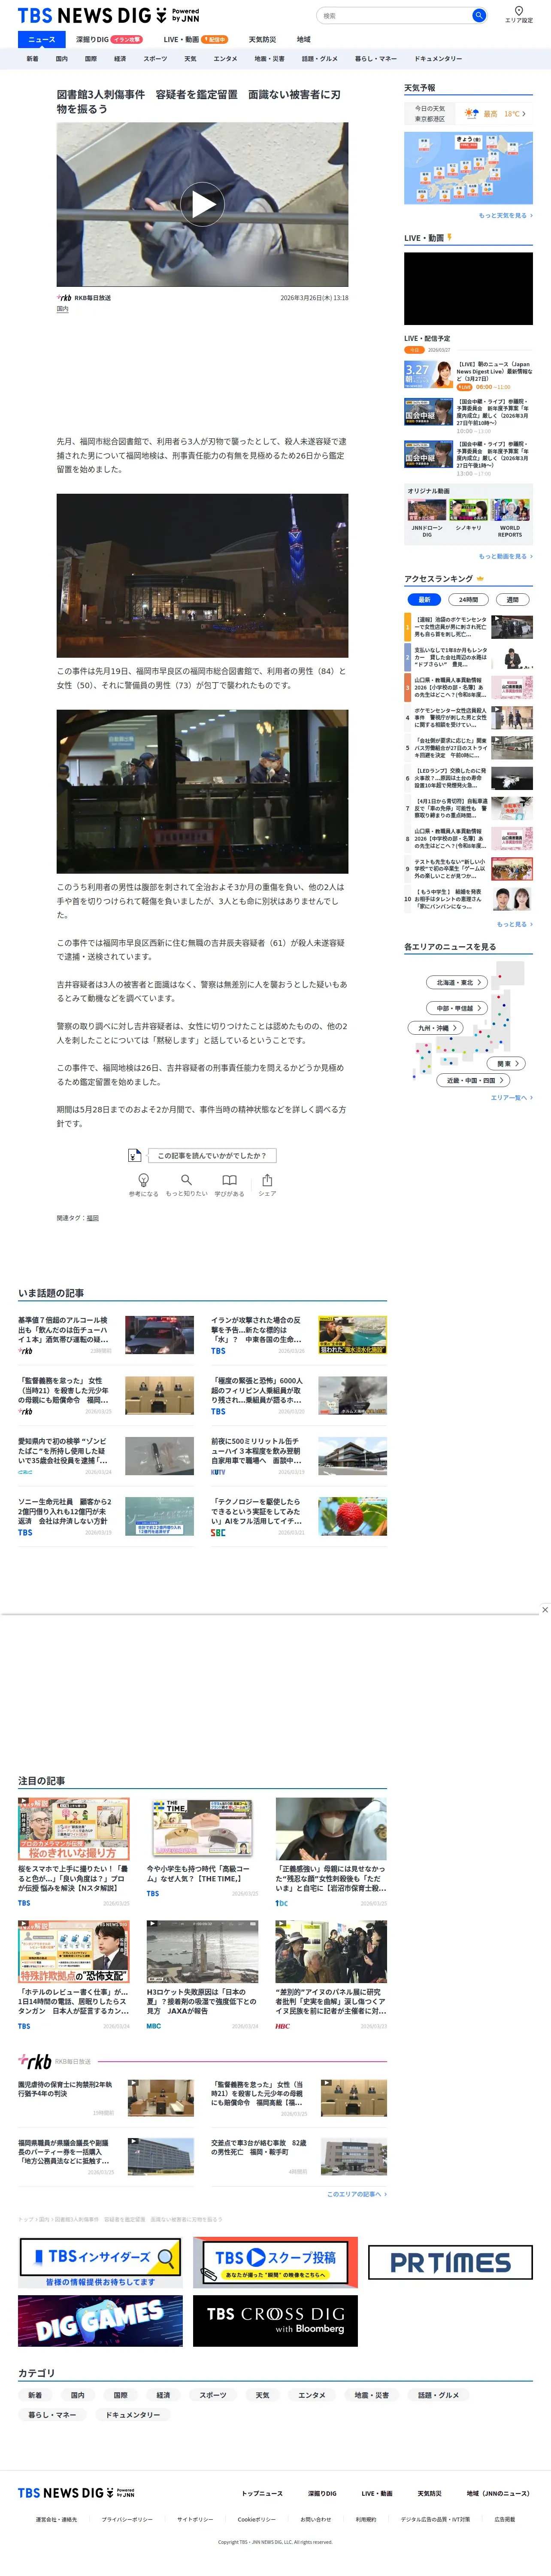Click the TBS NEWS DIG header logo
The width and height of the screenshot is (551, 2576).
tap(108, 15)
